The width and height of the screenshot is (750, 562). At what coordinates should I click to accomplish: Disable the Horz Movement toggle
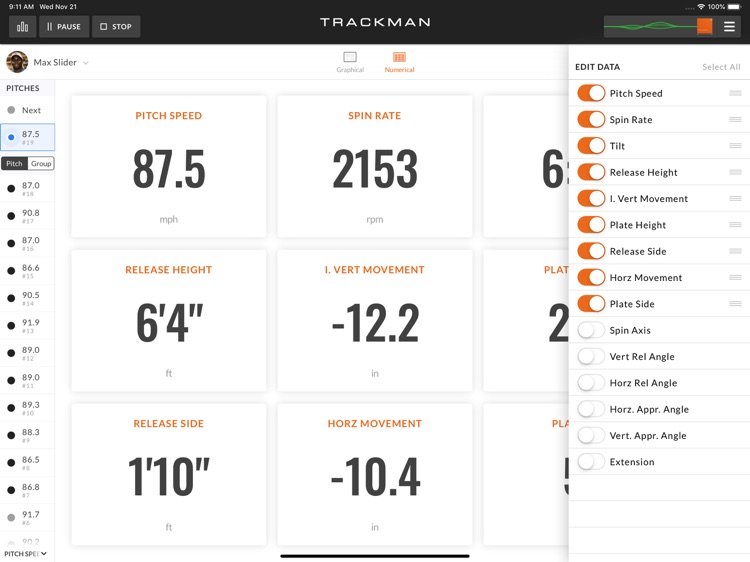[x=591, y=277]
